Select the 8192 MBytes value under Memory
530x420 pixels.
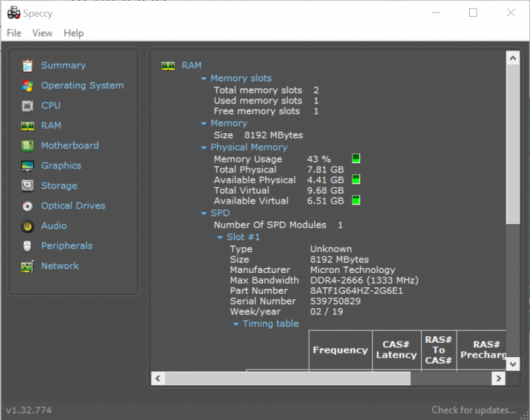click(273, 135)
